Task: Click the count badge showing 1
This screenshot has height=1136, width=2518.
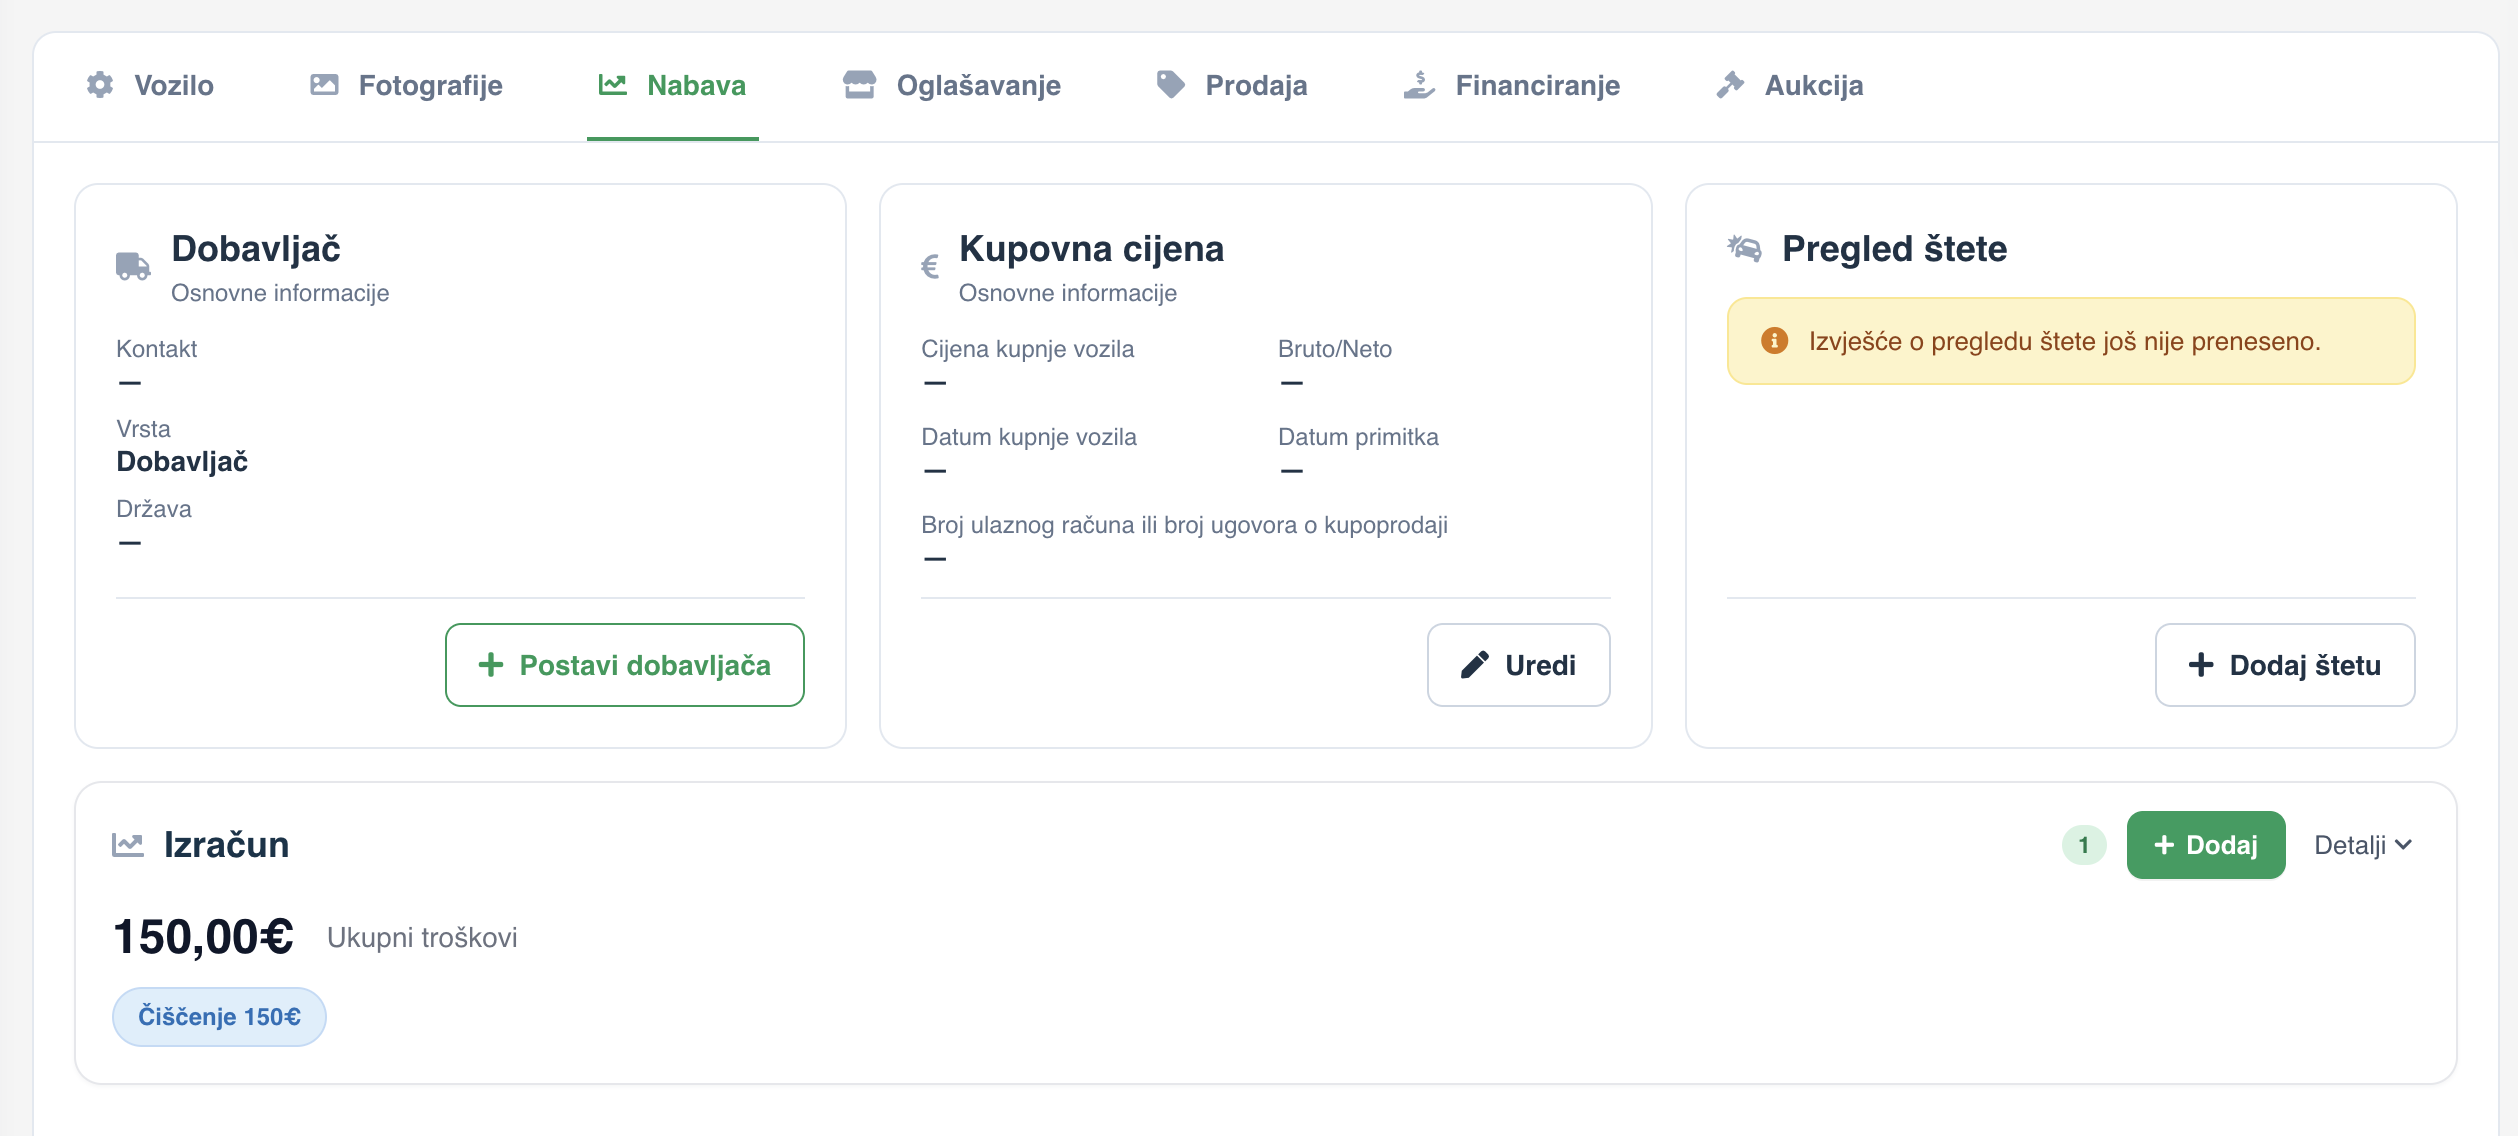Action: [2084, 845]
